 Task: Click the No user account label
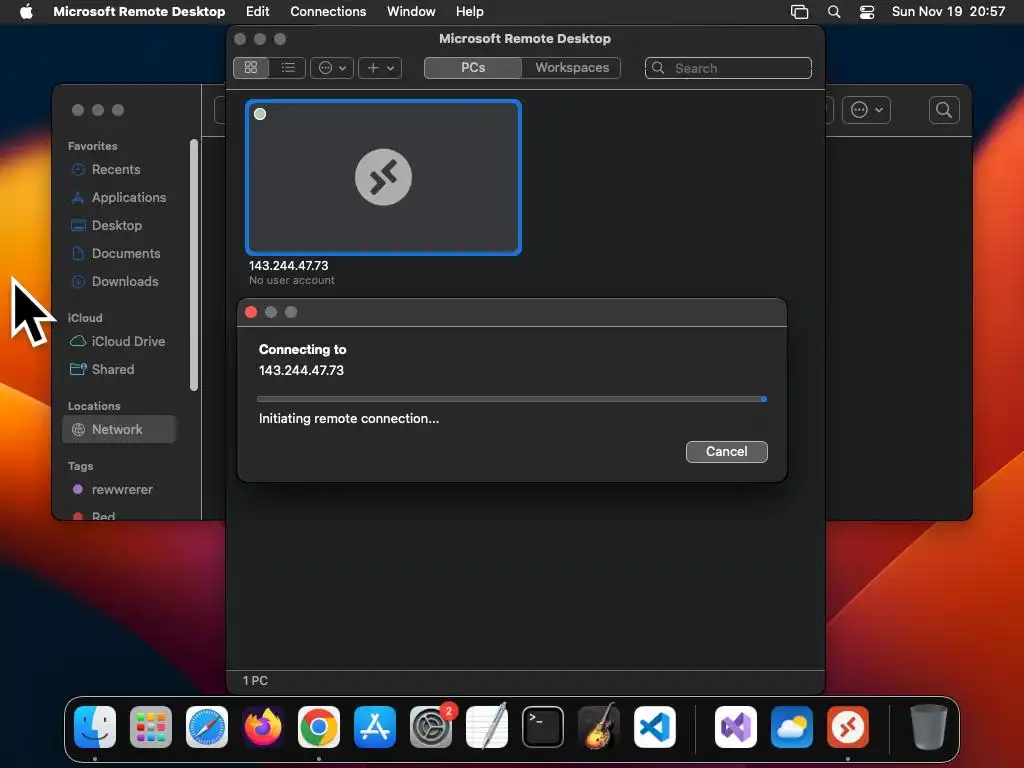pyautogui.click(x=292, y=280)
